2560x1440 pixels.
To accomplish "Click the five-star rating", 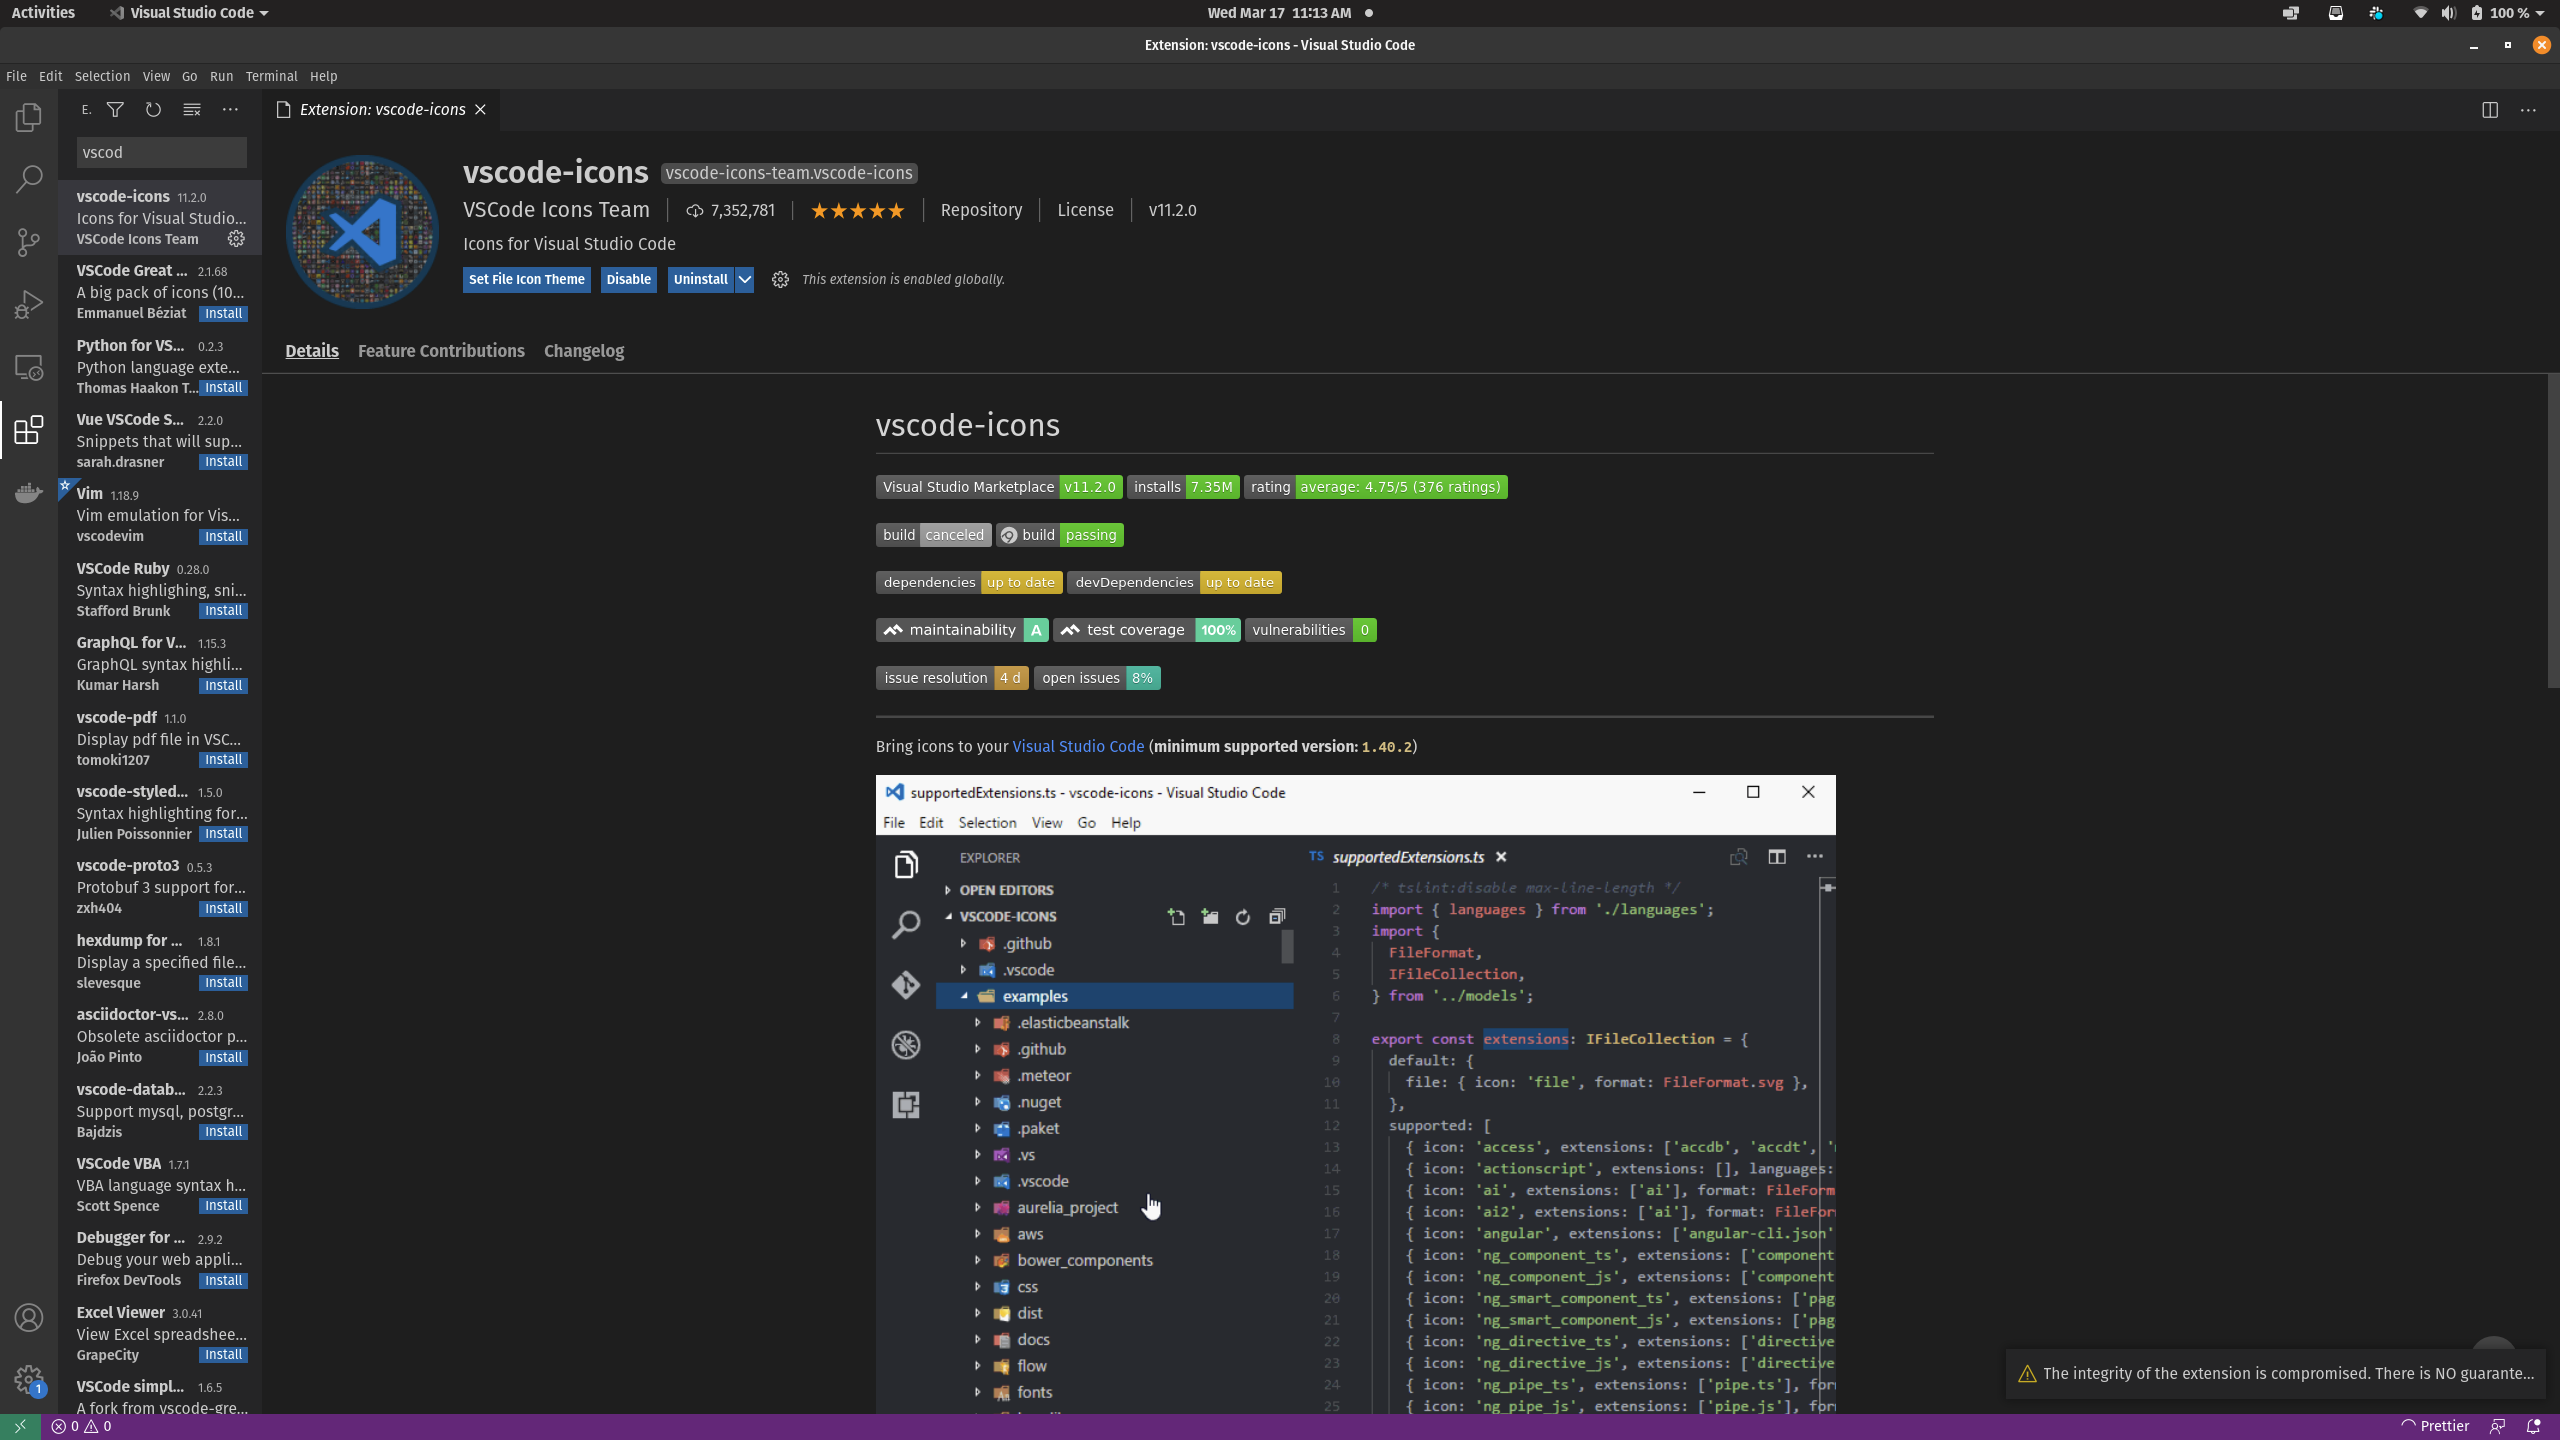I will coord(857,210).
